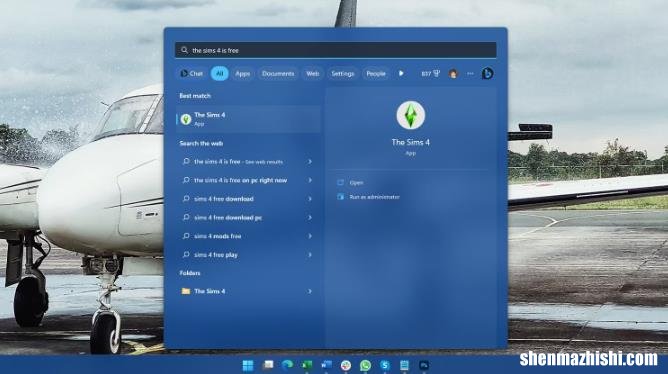Launch Microsoft Edge from the taskbar

[287, 365]
